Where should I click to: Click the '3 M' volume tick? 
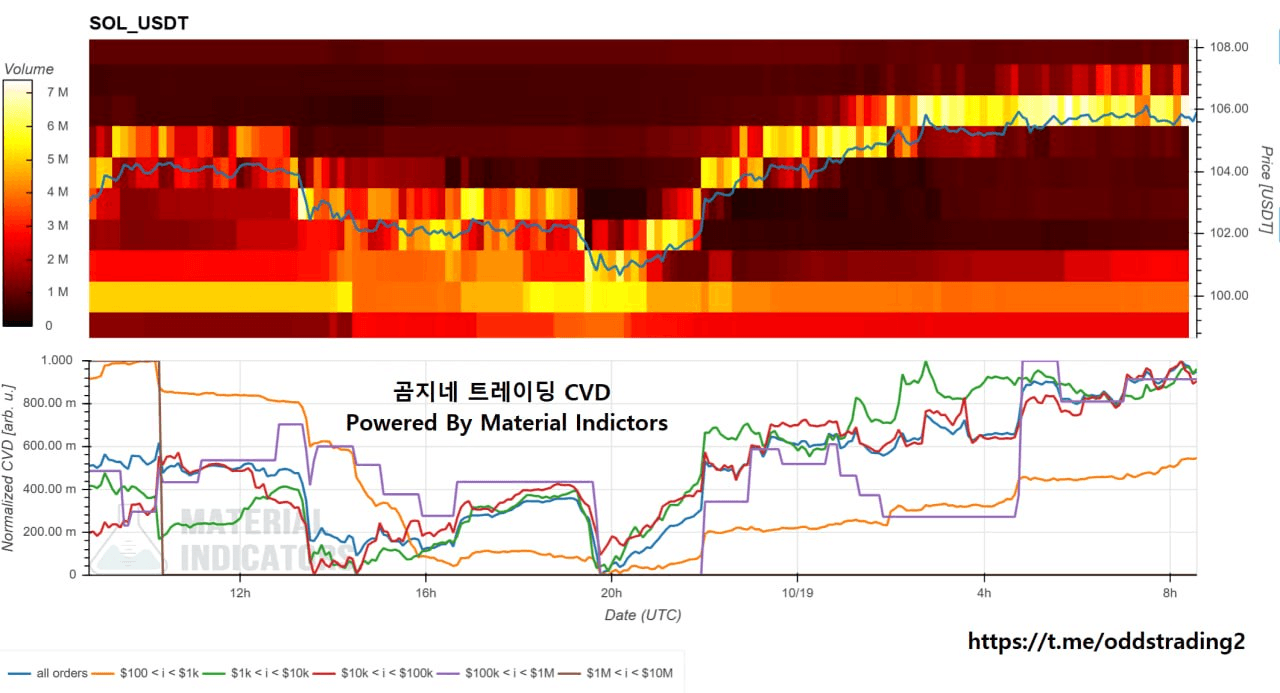pyautogui.click(x=57, y=226)
